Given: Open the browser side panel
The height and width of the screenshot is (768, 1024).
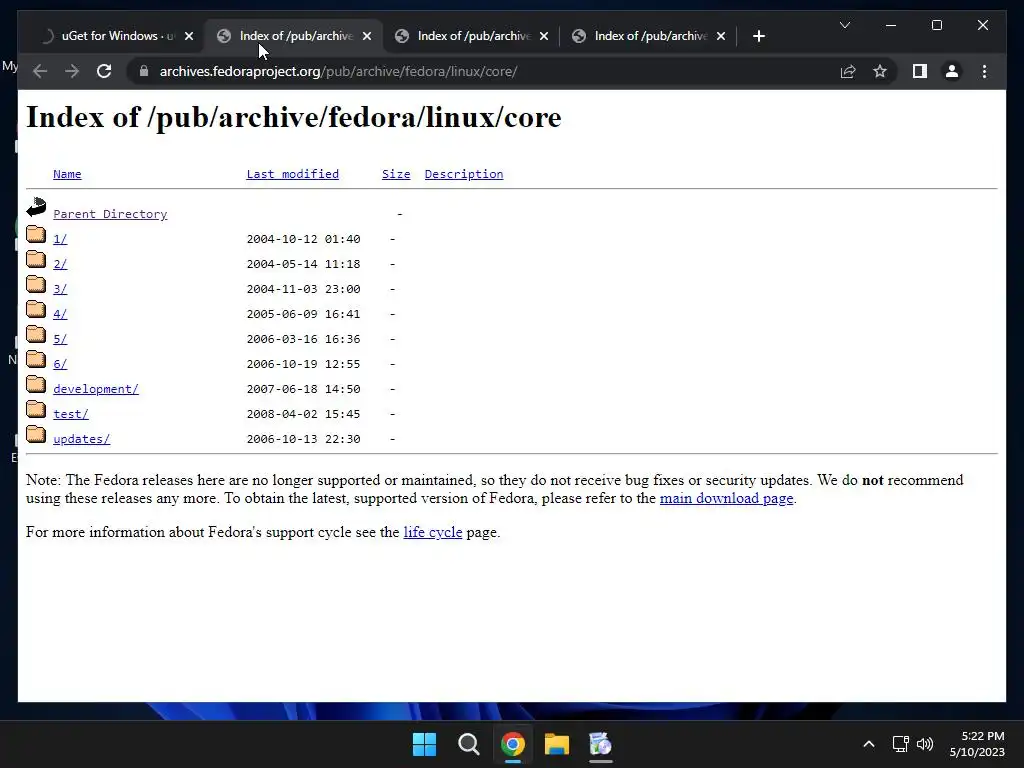Looking at the screenshot, I should (x=920, y=71).
